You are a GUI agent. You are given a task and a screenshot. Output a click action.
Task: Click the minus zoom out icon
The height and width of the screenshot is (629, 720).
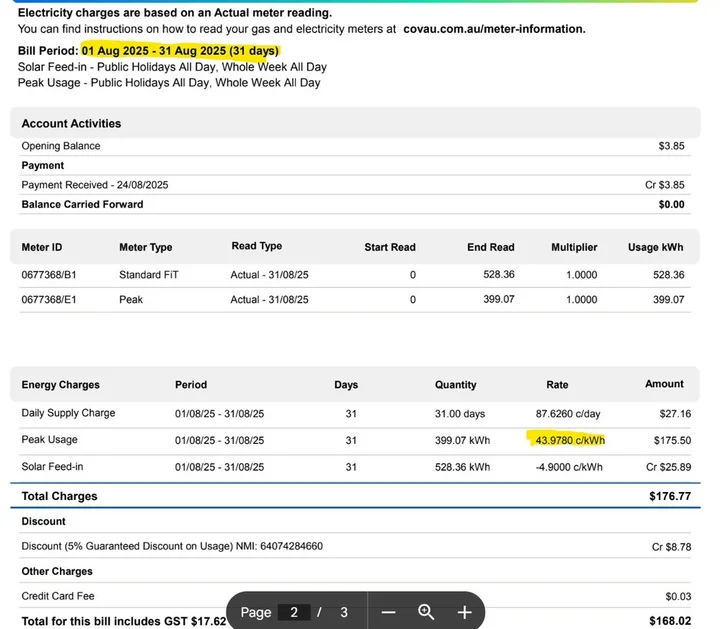point(389,612)
